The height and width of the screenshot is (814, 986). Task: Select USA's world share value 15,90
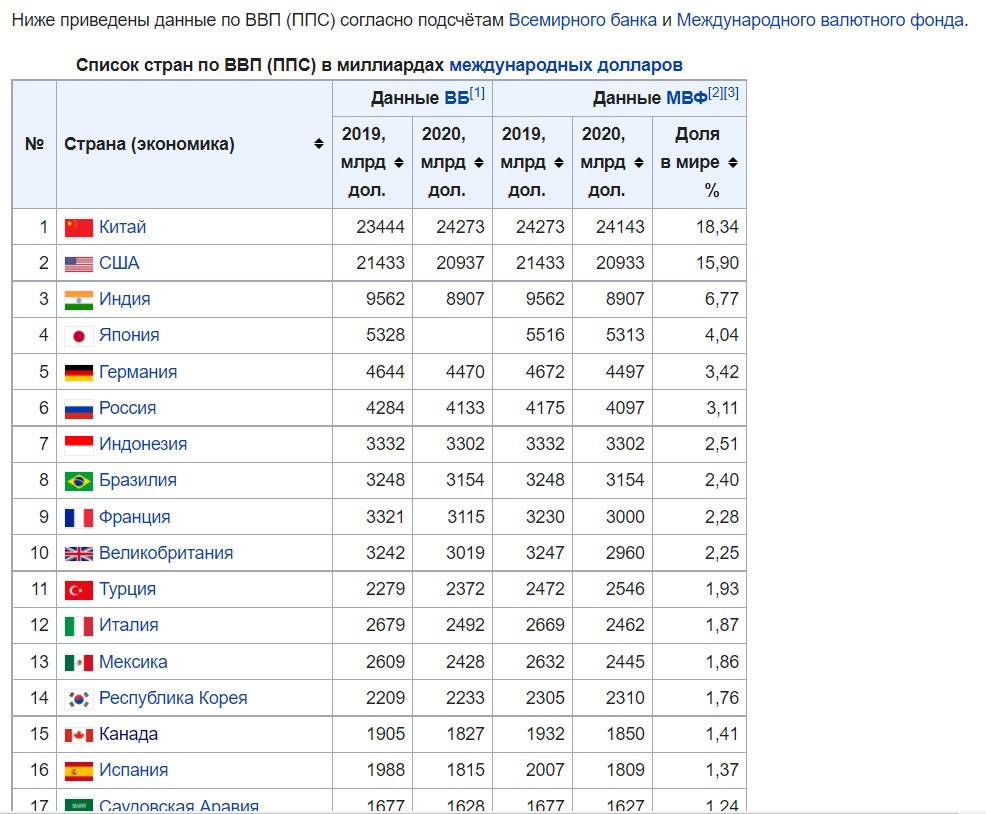pyautogui.click(x=717, y=263)
